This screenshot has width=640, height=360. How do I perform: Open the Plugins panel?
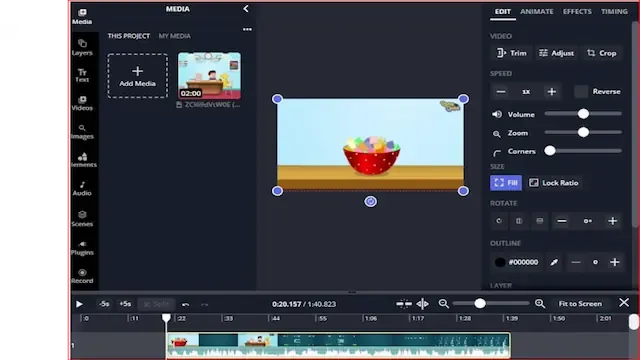pyautogui.click(x=82, y=248)
